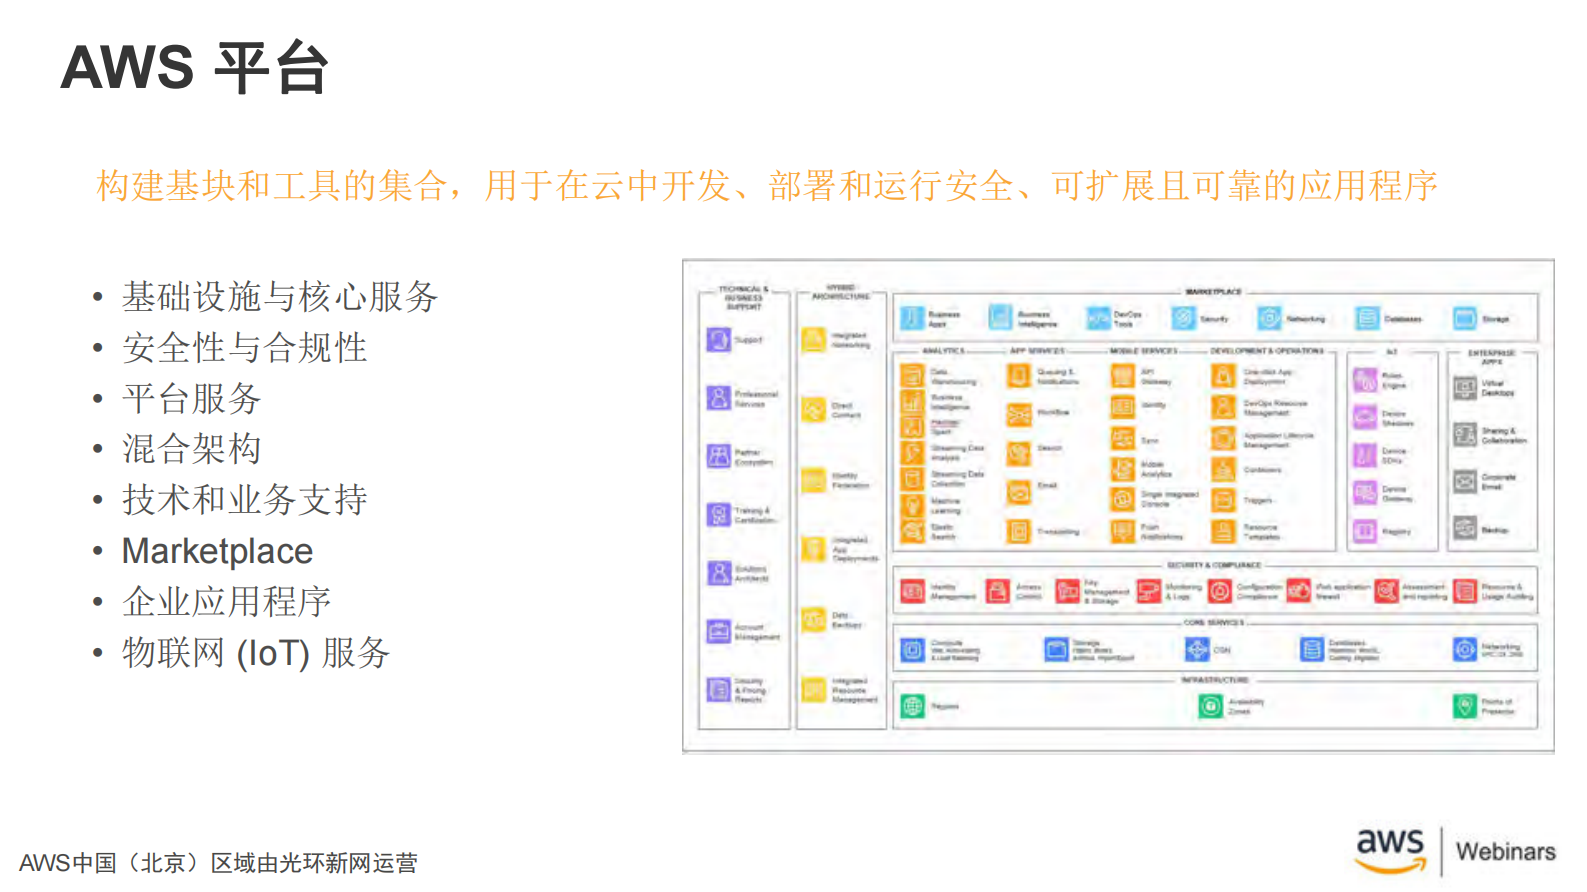Click the '安全性与合规性' bullet text
Viewport: 1587px width, 892px height.
click(x=244, y=348)
